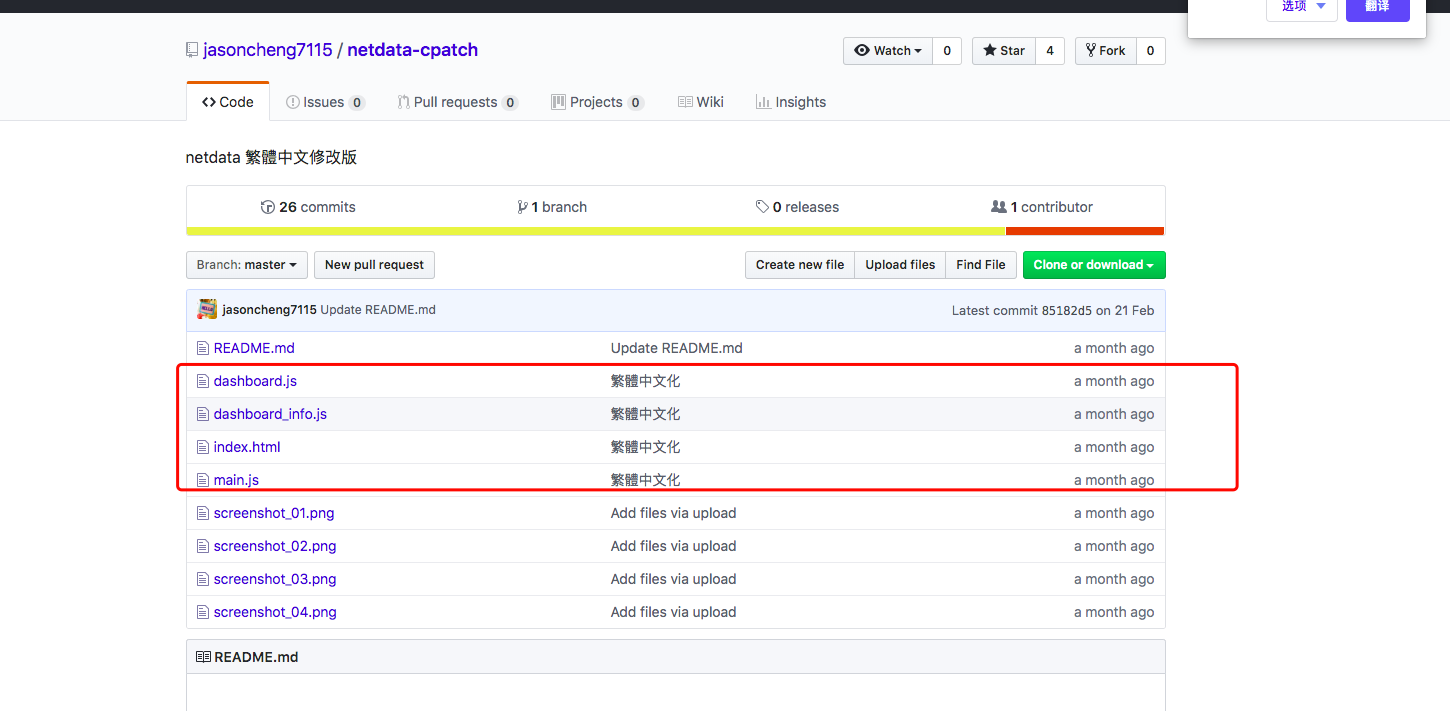The height and width of the screenshot is (711, 1450).
Task: Open dashboard_info.js file
Action: 270,414
